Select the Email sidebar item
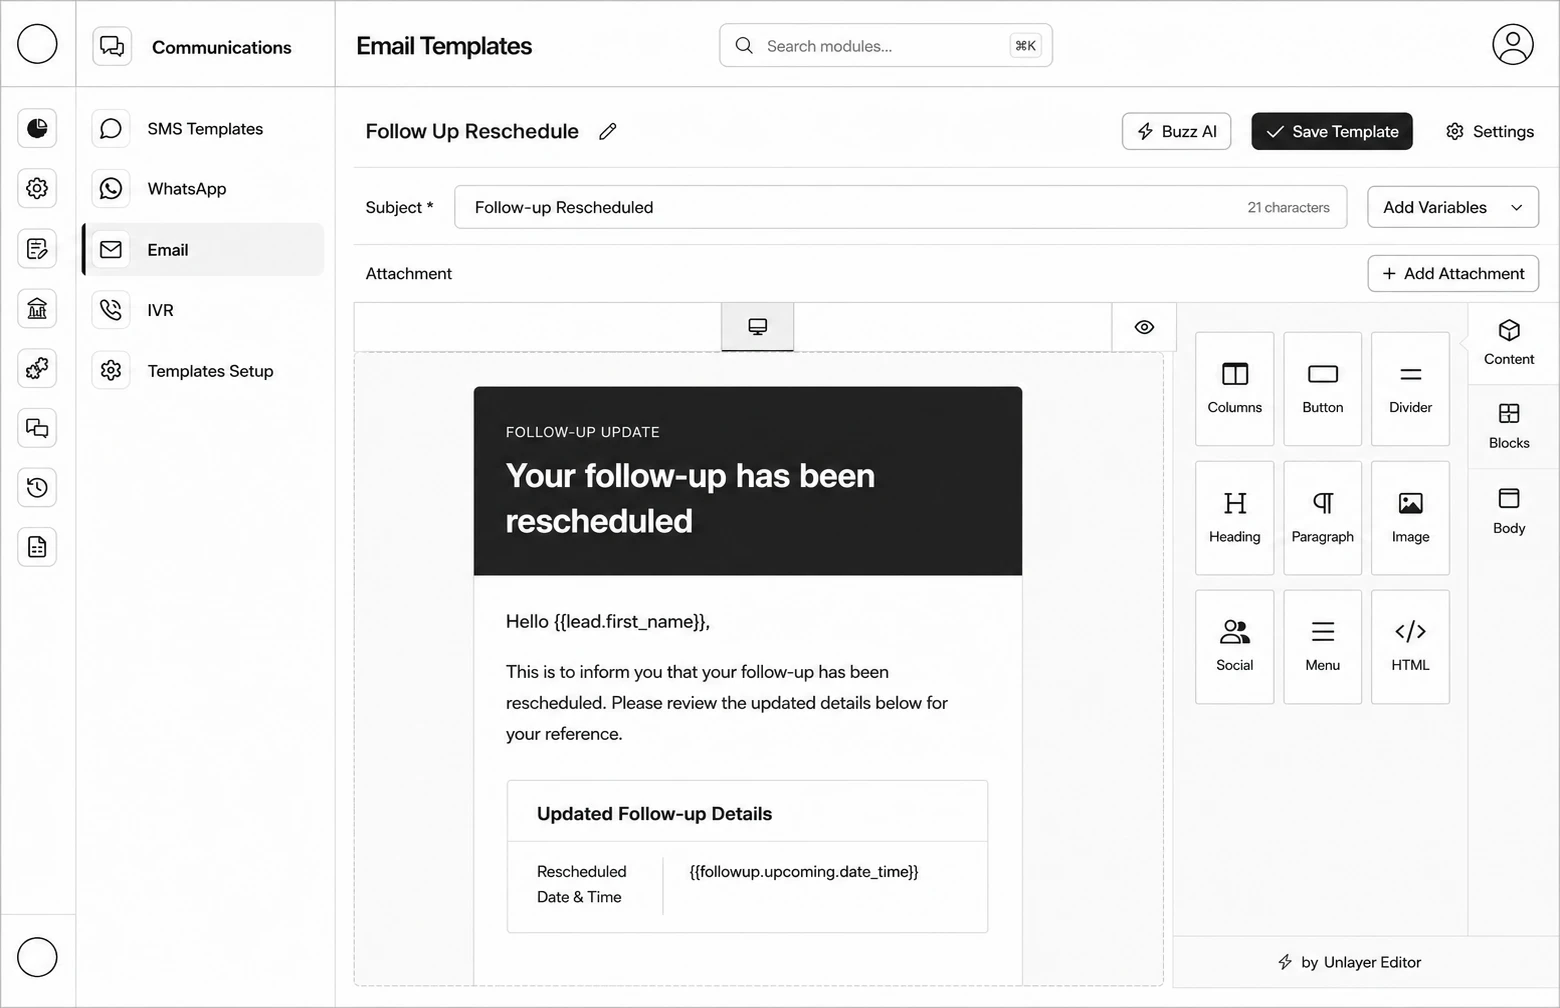This screenshot has height=1008, width=1560. [203, 249]
